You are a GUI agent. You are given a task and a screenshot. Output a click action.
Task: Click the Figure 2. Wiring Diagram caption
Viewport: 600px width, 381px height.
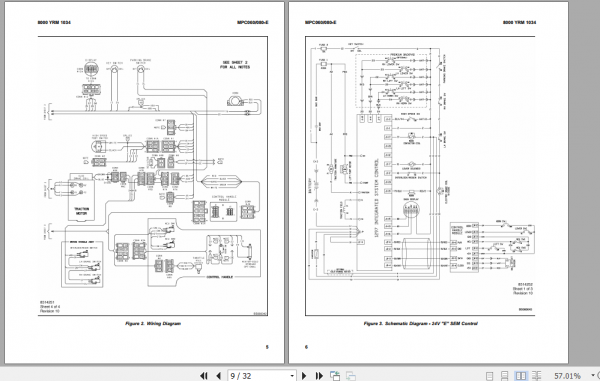pos(153,324)
